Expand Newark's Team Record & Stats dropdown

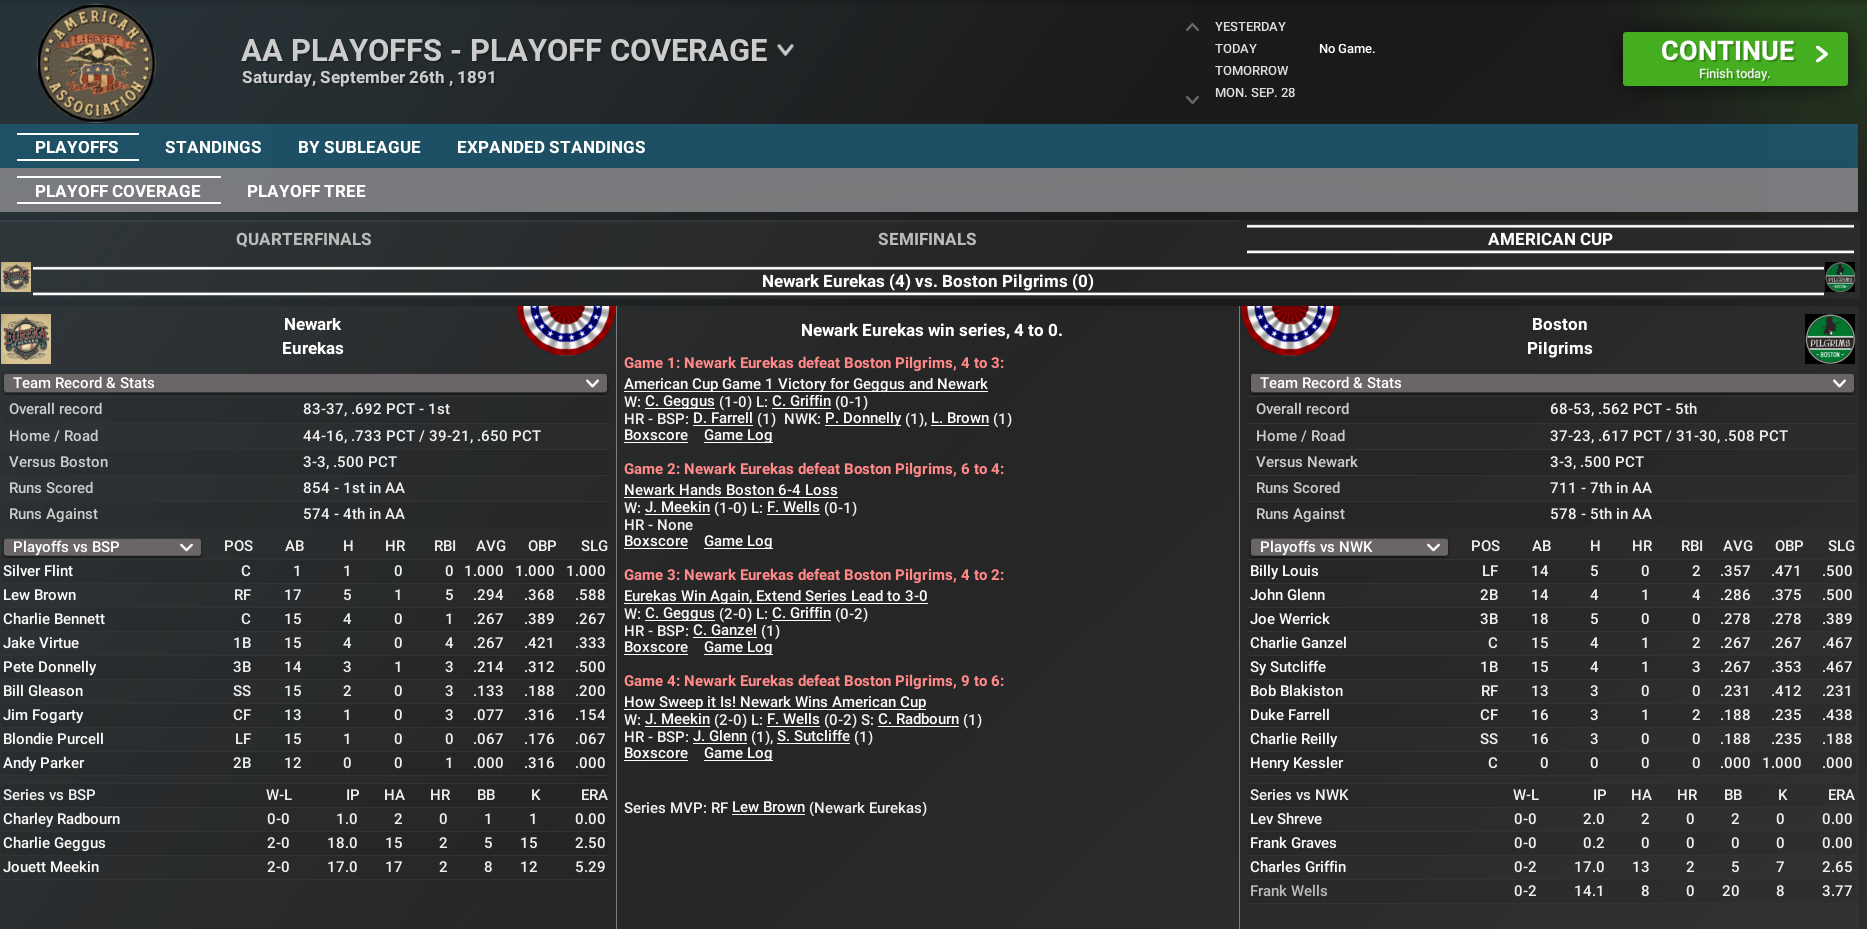tap(593, 382)
